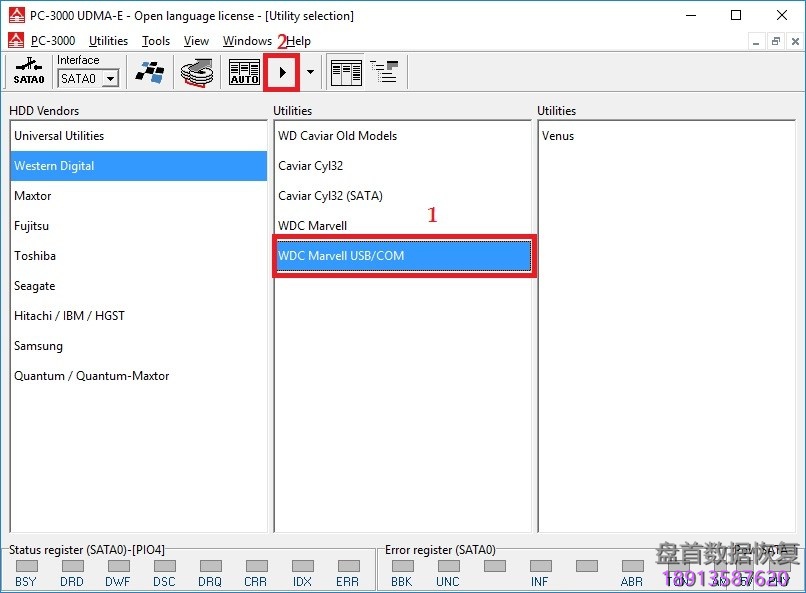Open the PC-3000 menu
This screenshot has width=806, height=593.
click(x=52, y=41)
